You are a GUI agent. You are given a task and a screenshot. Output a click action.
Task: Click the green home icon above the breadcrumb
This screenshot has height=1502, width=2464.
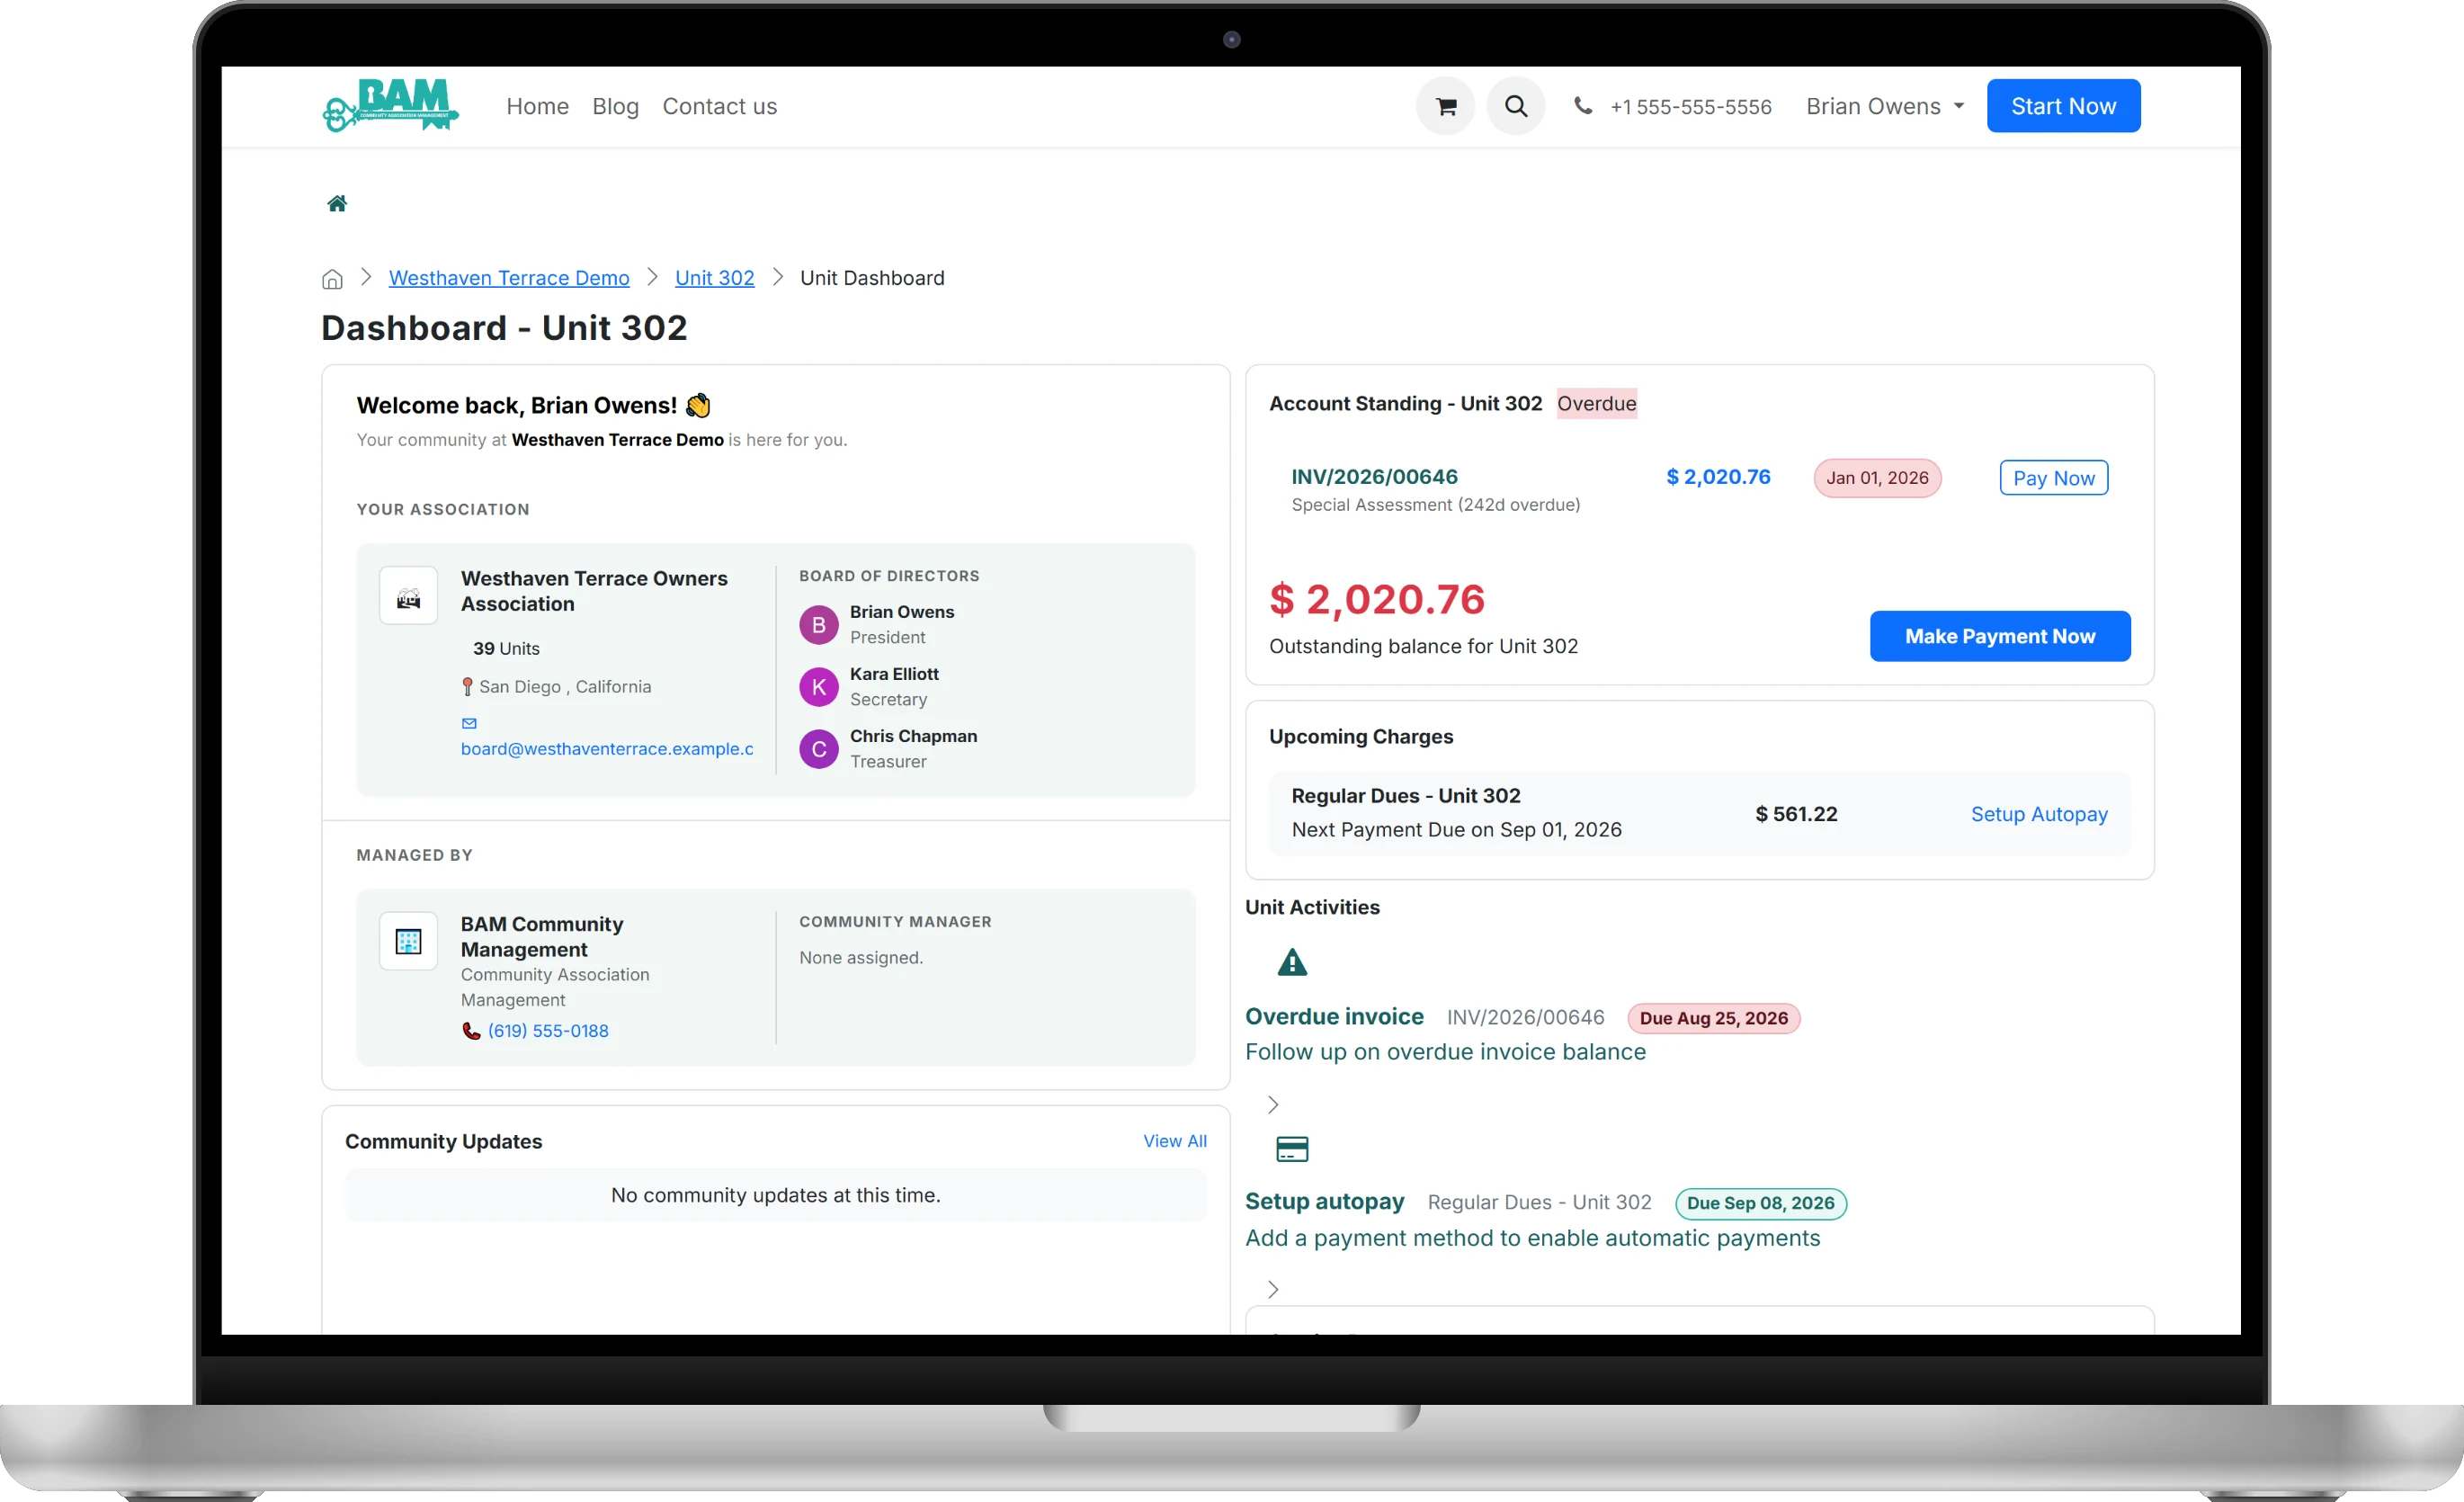coord(337,204)
